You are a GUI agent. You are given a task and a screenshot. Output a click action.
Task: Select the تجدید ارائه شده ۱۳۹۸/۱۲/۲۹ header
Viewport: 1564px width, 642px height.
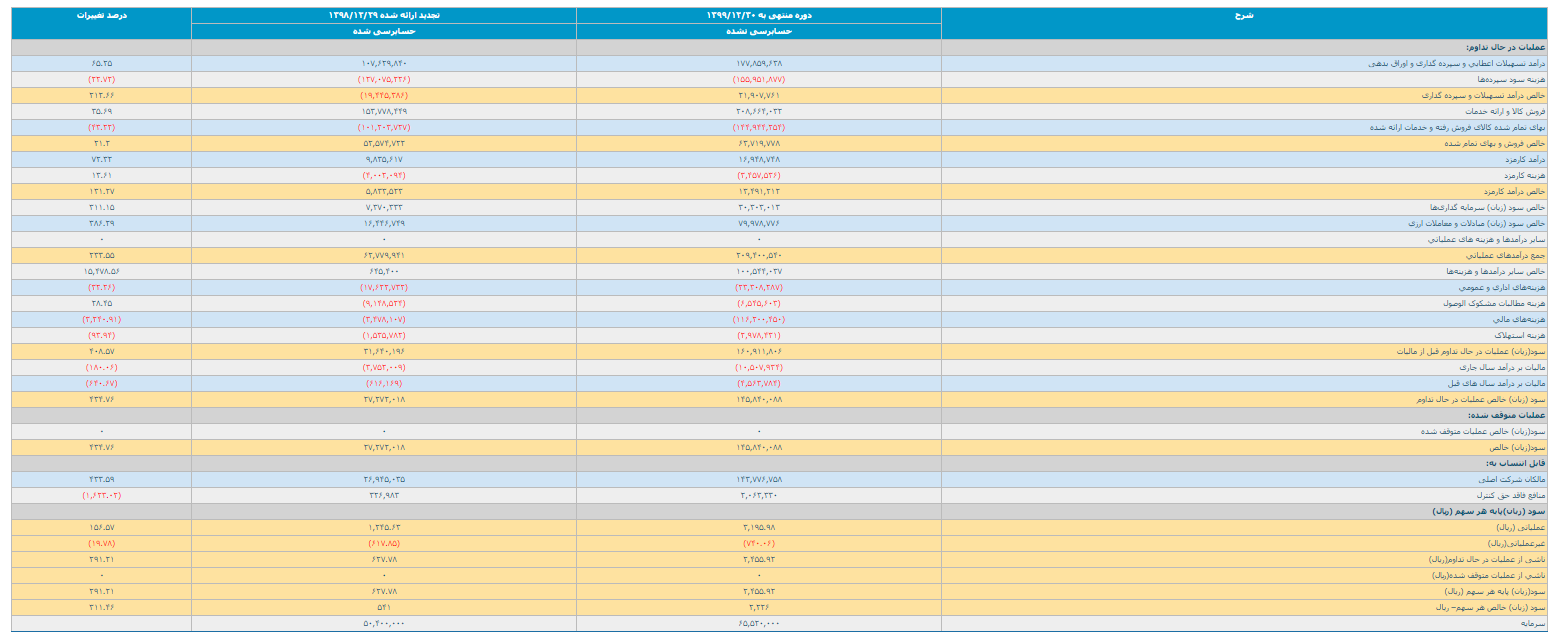tap(384, 15)
